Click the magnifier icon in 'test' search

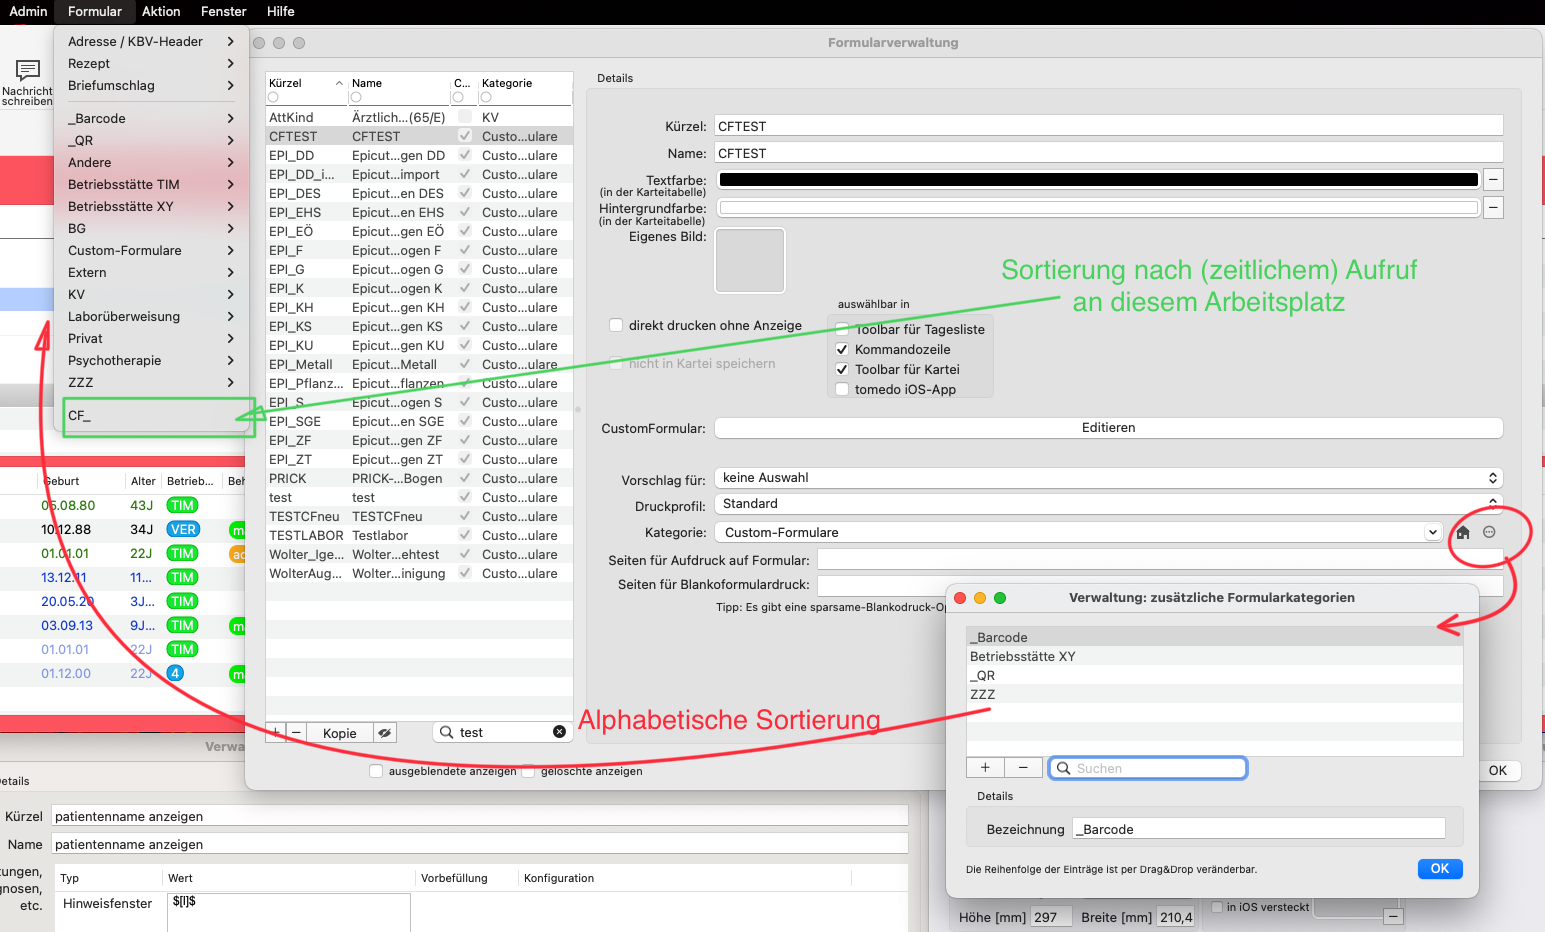(446, 732)
